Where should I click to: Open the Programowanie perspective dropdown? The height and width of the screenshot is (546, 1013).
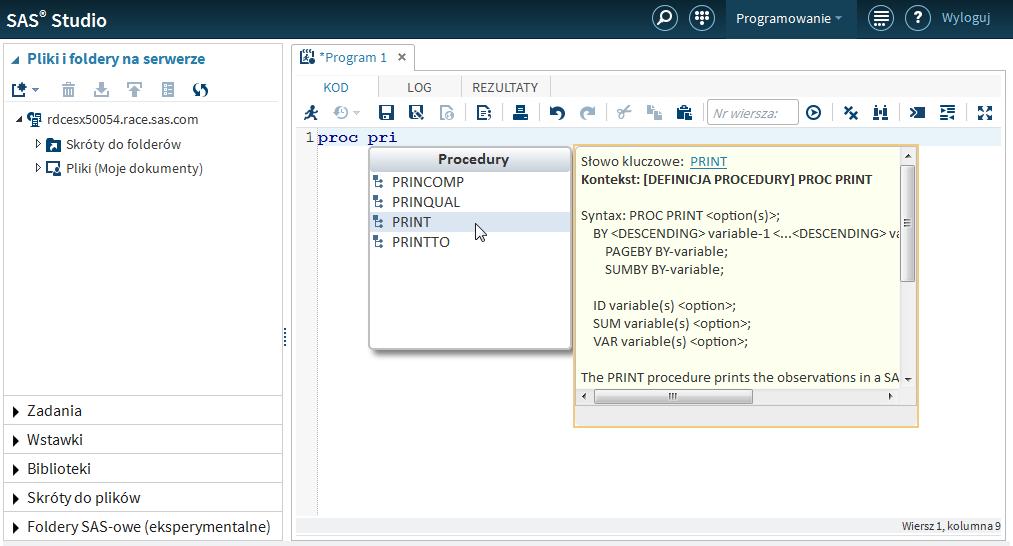[x=789, y=19]
